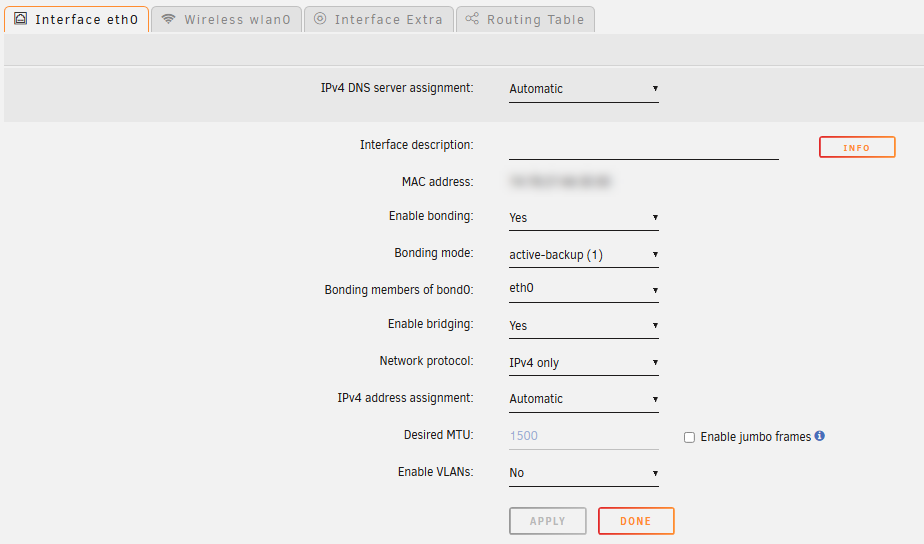Viewport: 924px width, 544px height.
Task: Click the DONE button
Action: coord(635,521)
